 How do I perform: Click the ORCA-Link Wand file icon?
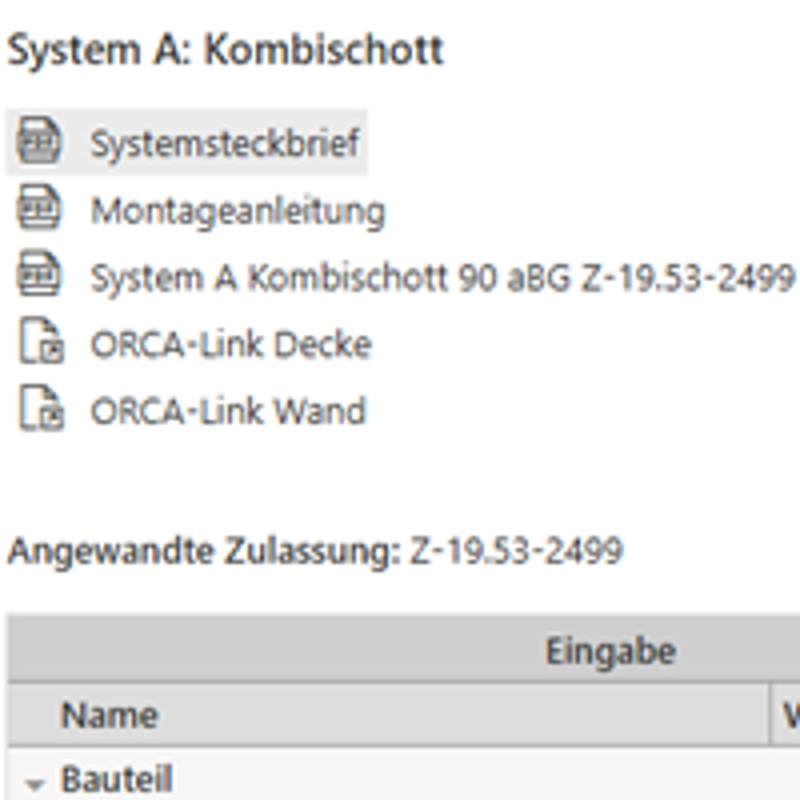click(41, 410)
